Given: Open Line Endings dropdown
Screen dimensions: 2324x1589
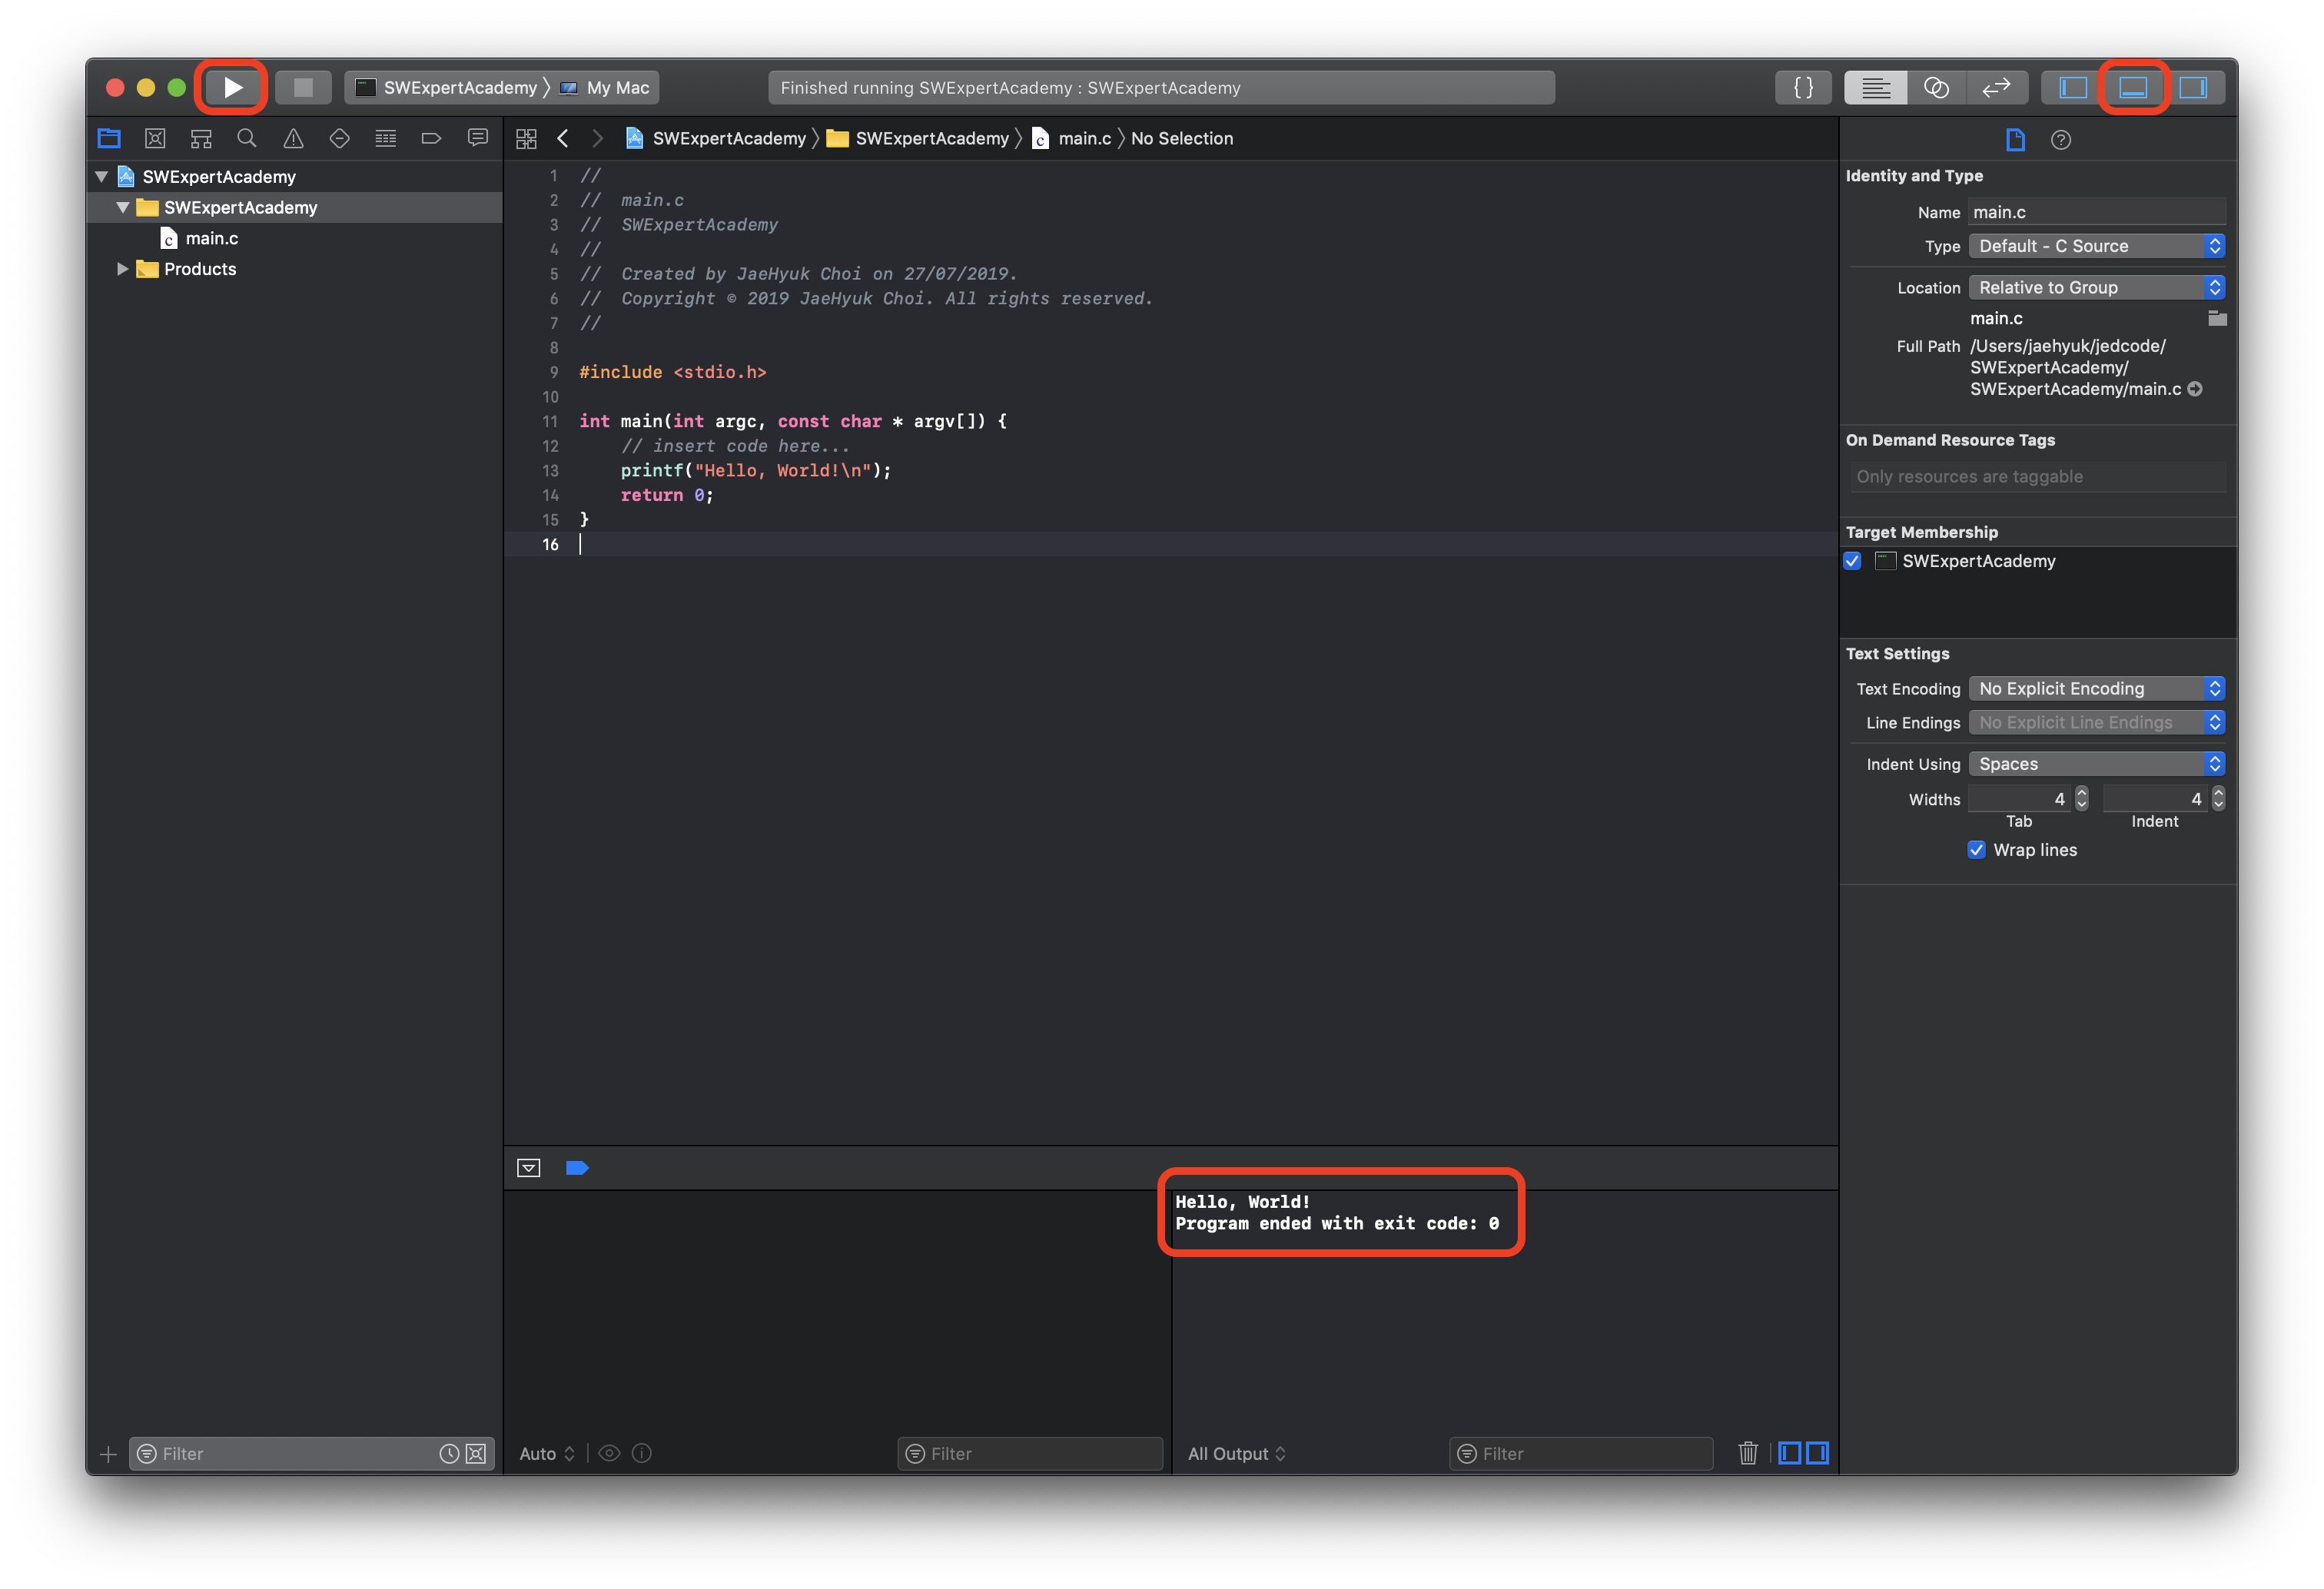Looking at the screenshot, I should [x=2097, y=722].
